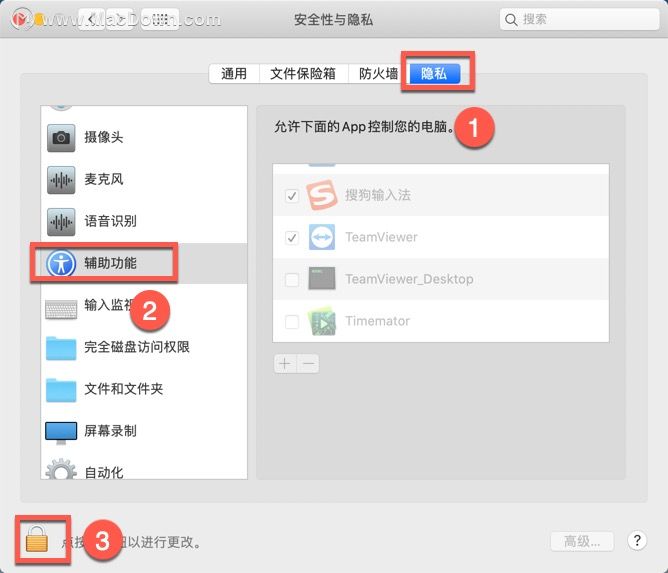668x573 pixels.
Task: Click the keyboard icon for input monitoring
Action: click(61, 309)
